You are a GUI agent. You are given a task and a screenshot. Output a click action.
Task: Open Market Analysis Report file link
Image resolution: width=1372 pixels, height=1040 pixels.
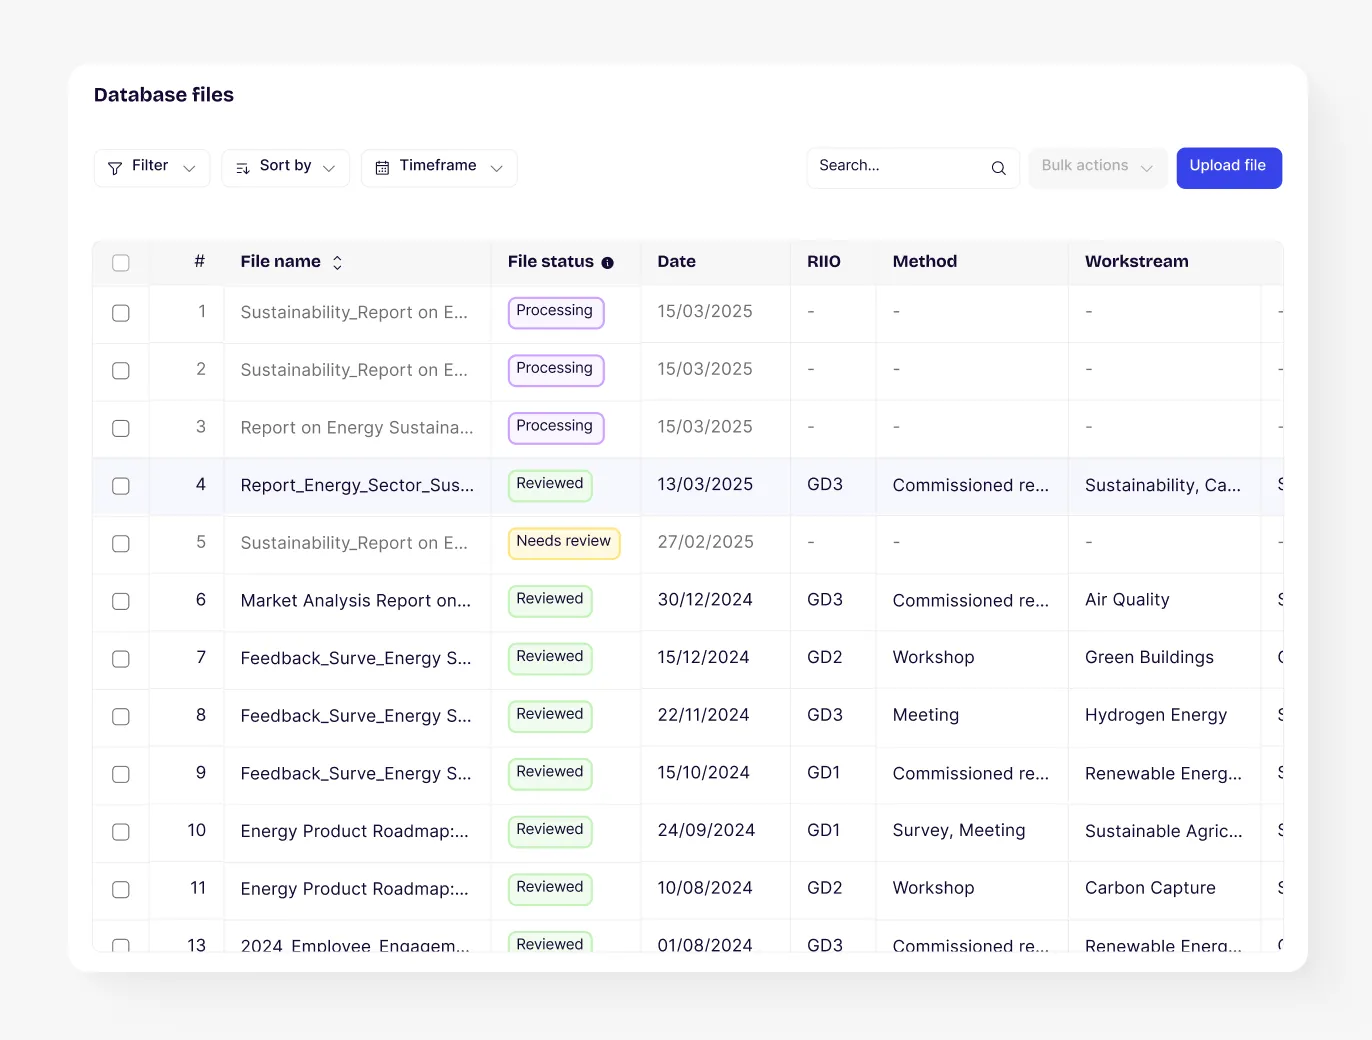(x=355, y=601)
